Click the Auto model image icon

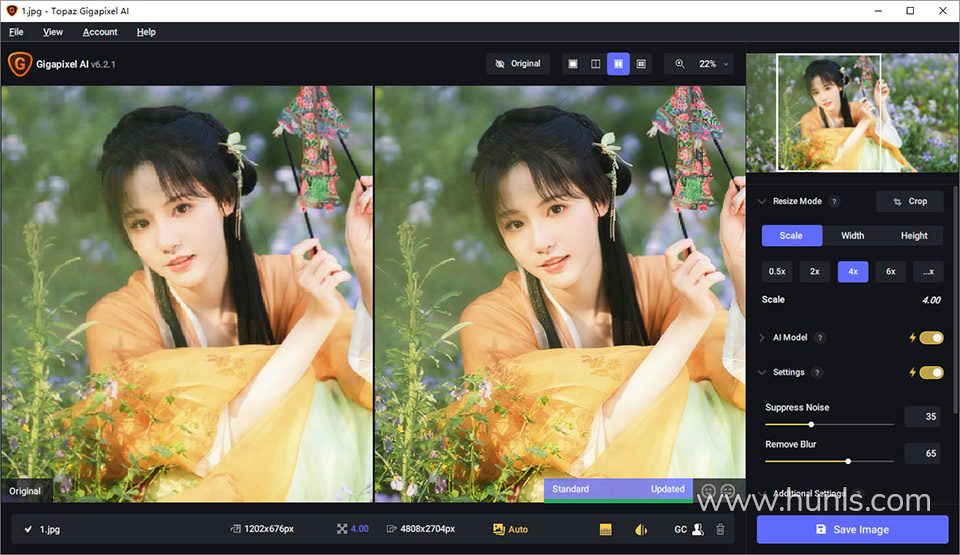pyautogui.click(x=499, y=529)
